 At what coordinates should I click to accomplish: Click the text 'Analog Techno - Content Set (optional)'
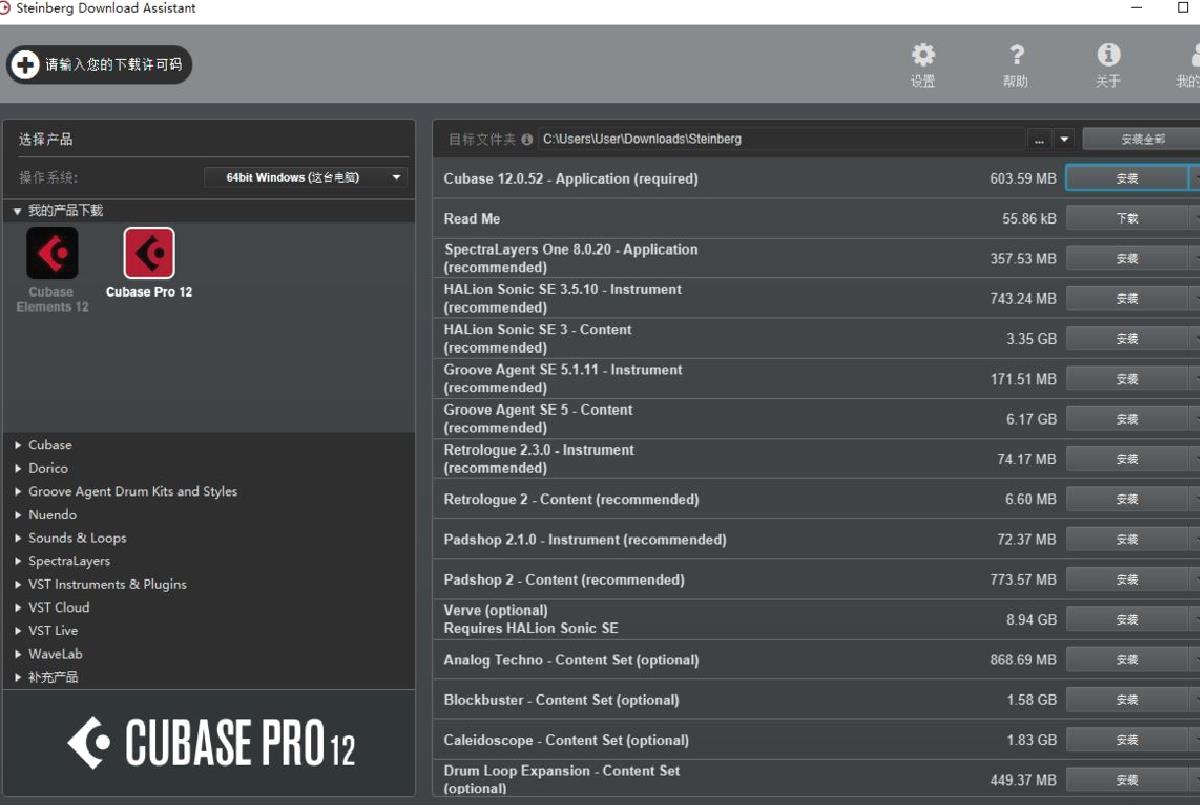coord(572,660)
